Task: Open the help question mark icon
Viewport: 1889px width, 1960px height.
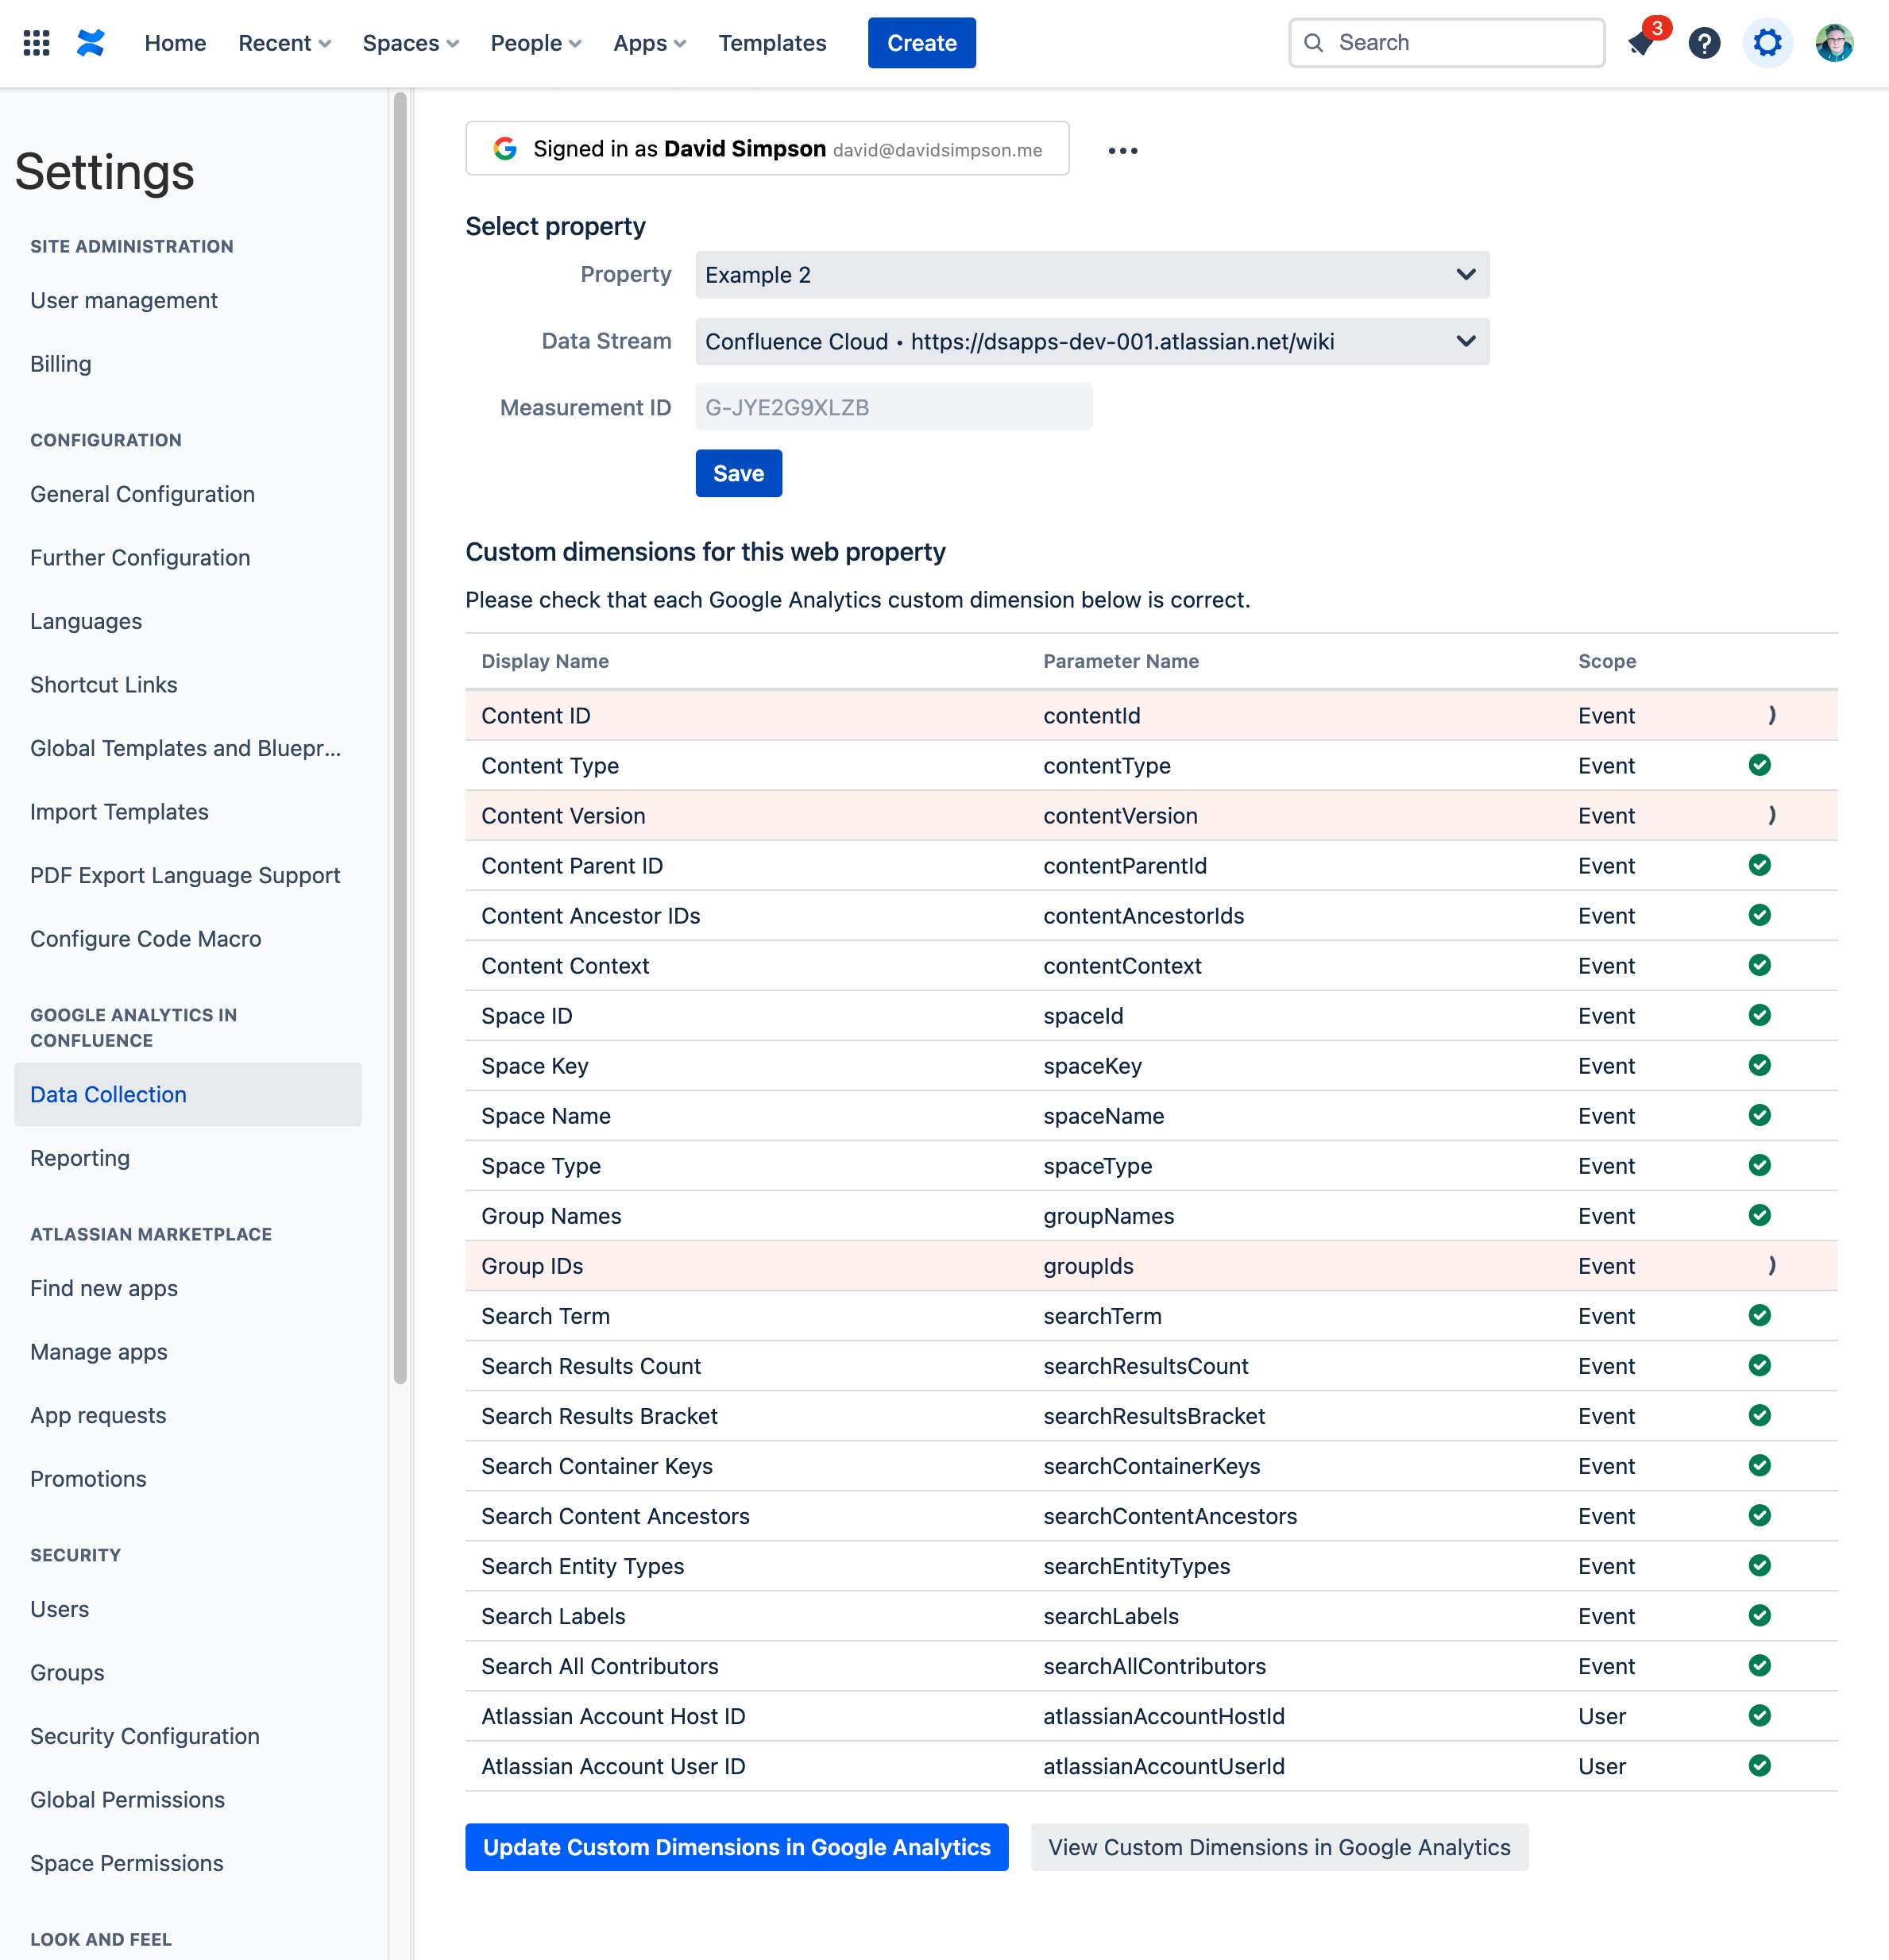Action: pyautogui.click(x=1704, y=43)
